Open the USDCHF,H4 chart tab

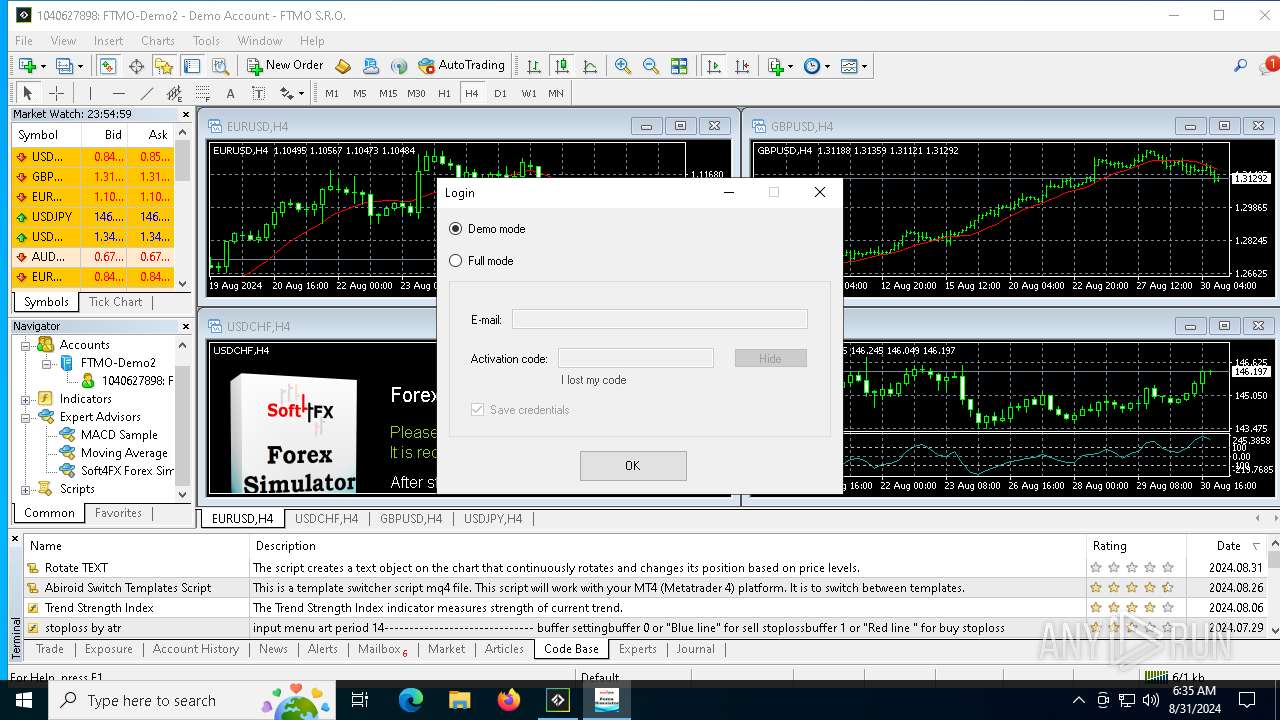tap(326, 519)
